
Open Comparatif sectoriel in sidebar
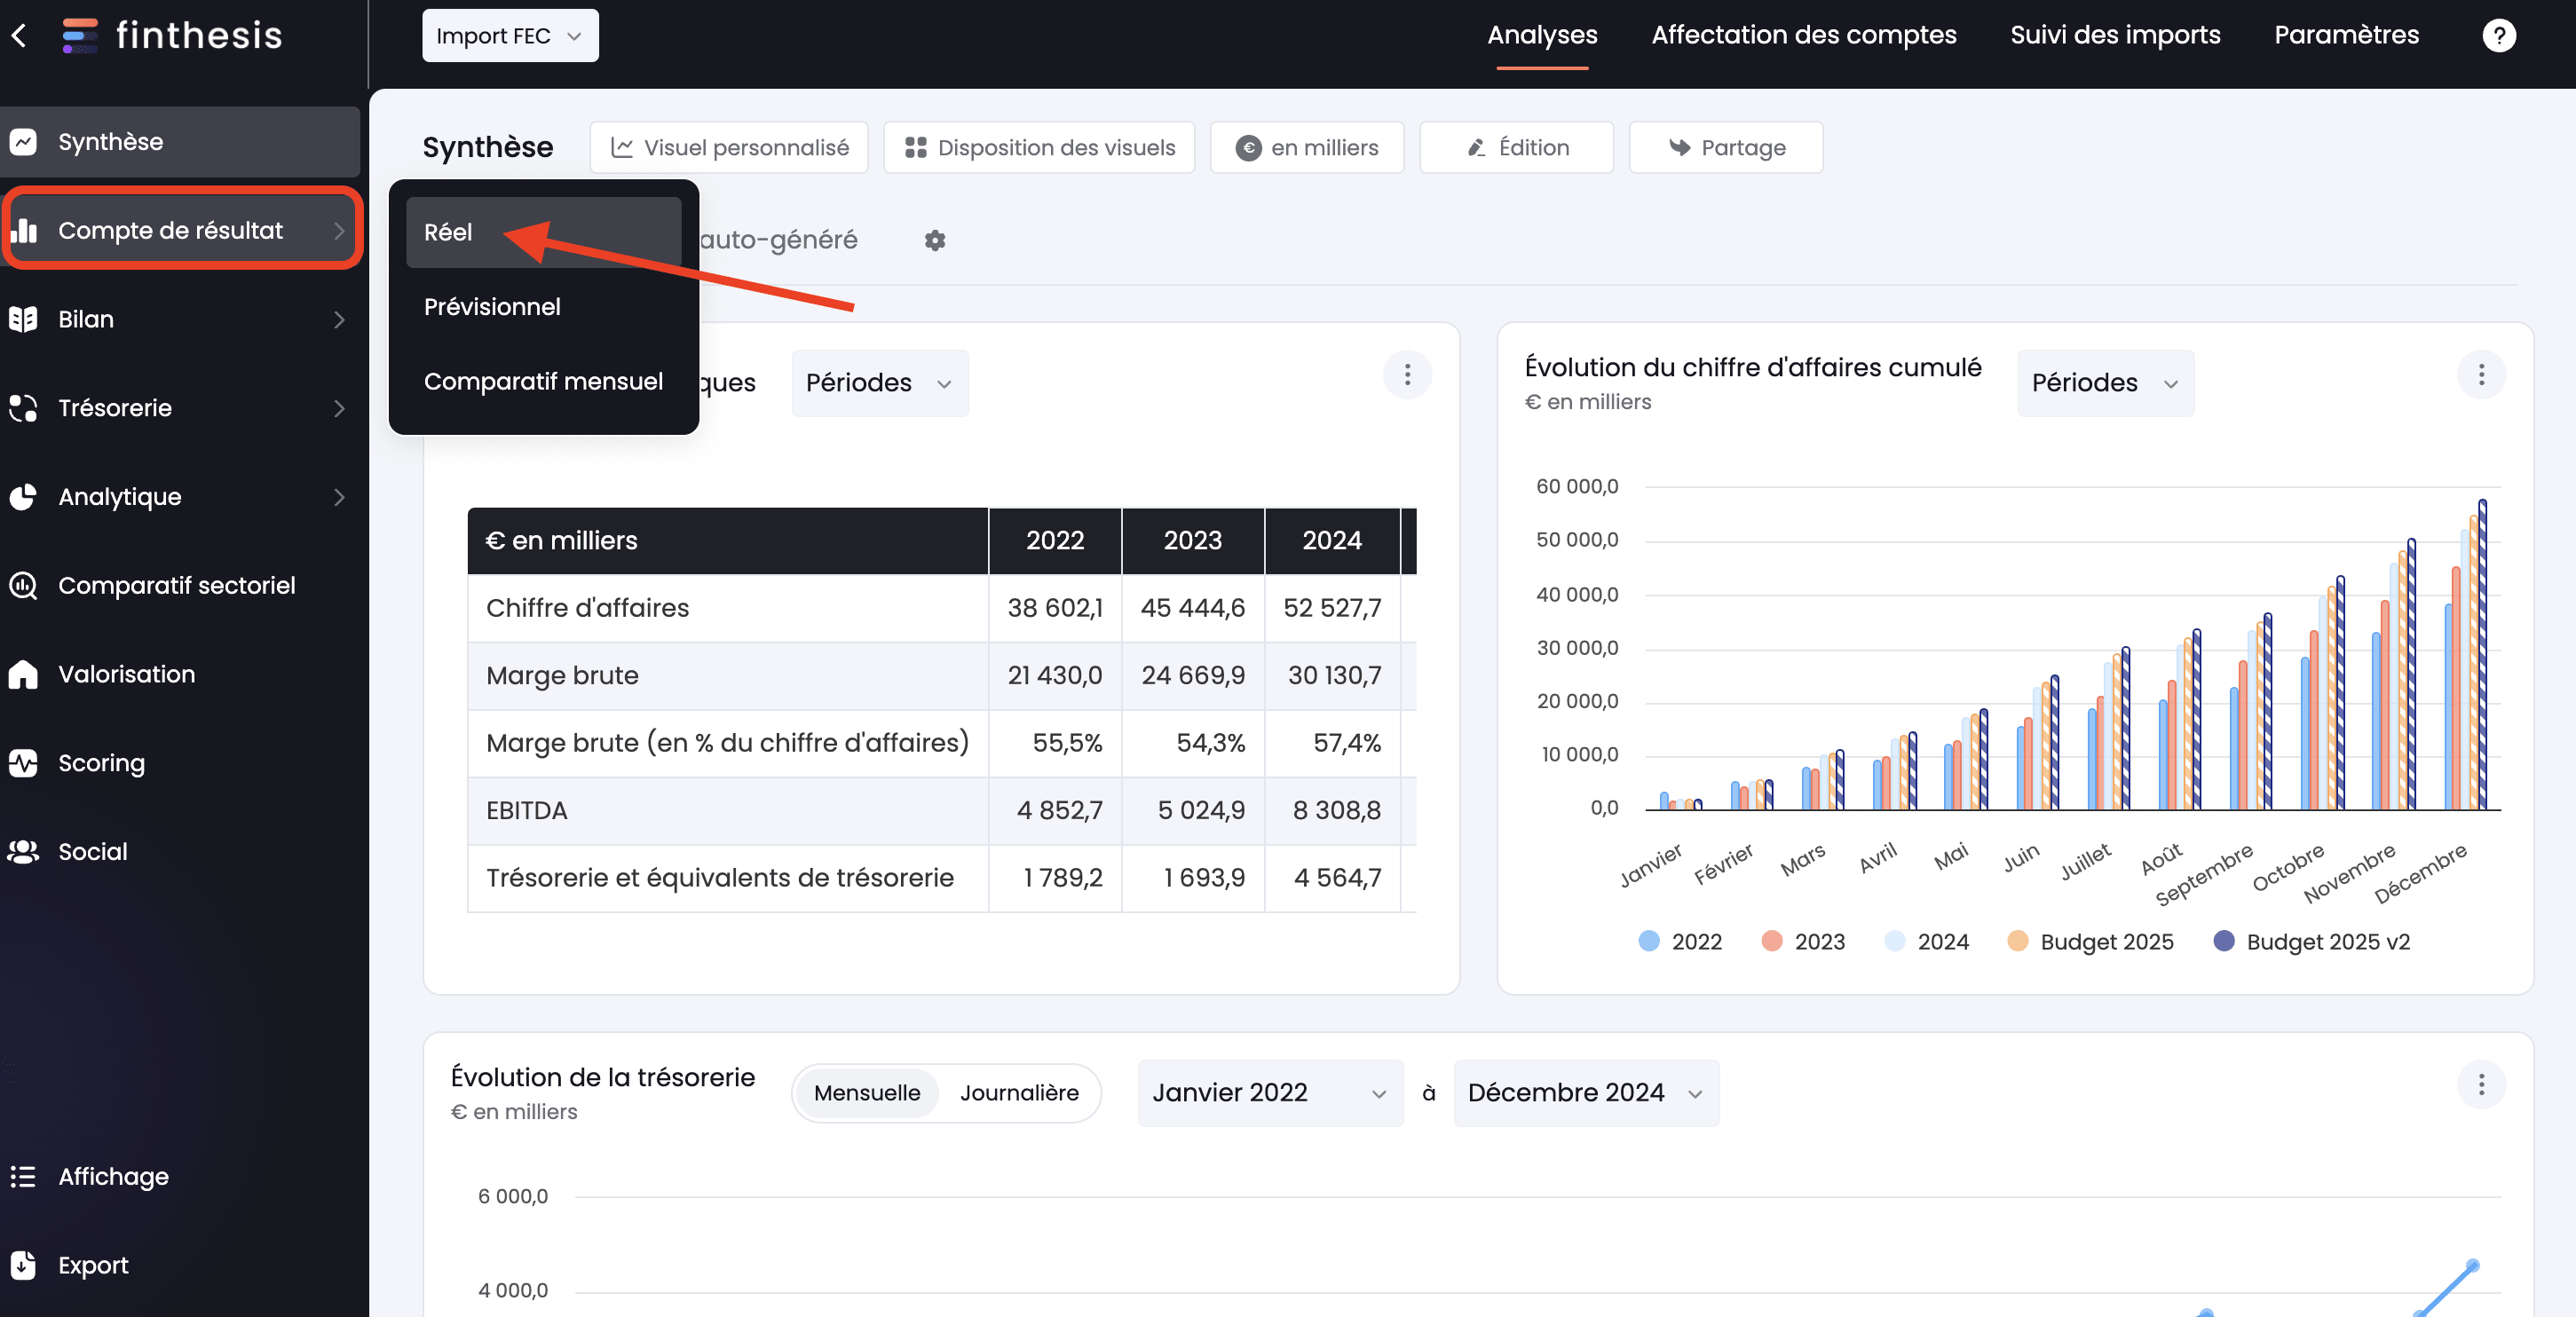177,586
